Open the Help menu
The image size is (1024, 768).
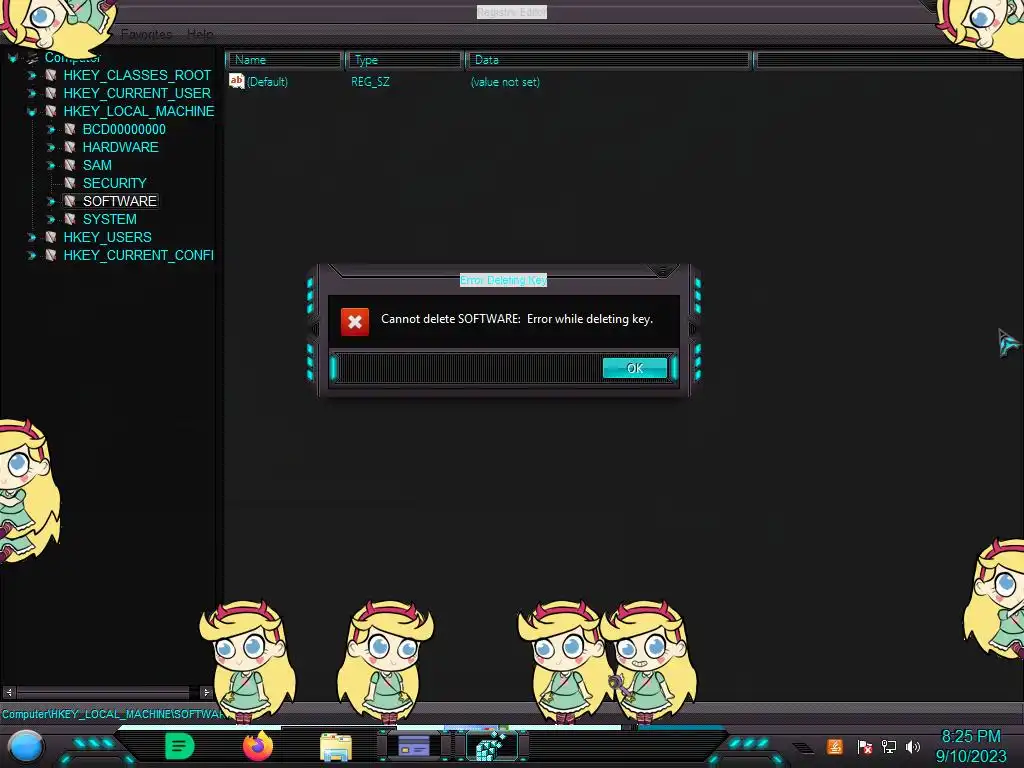point(200,34)
